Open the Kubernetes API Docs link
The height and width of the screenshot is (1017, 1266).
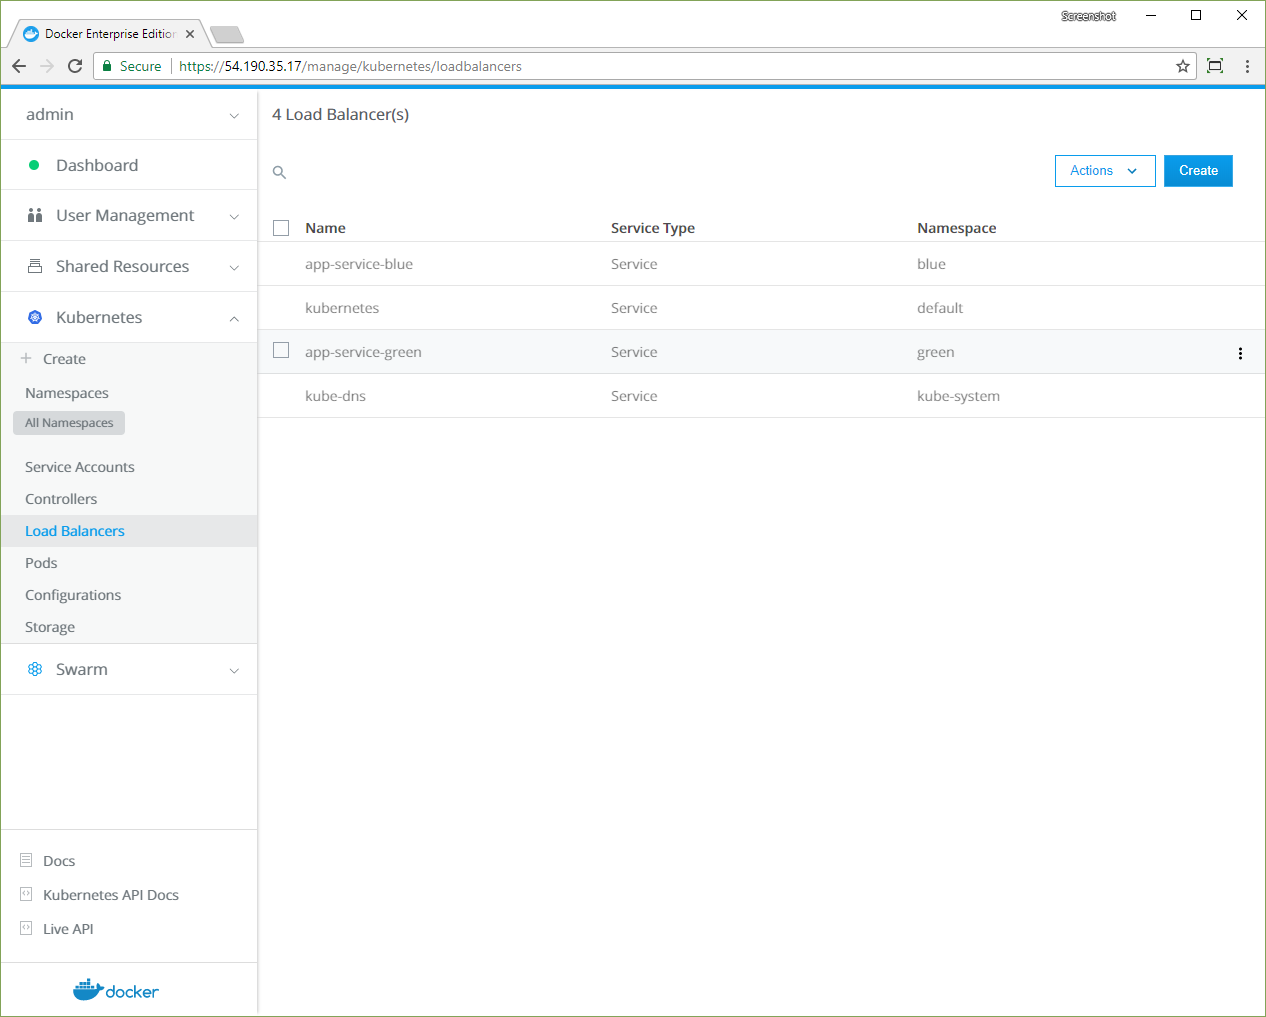[x=110, y=895]
